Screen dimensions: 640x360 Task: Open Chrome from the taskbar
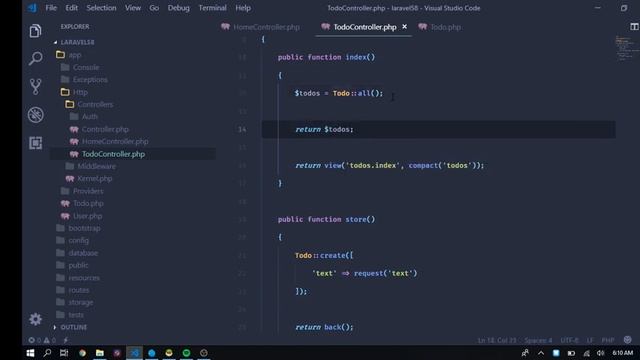click(82, 353)
